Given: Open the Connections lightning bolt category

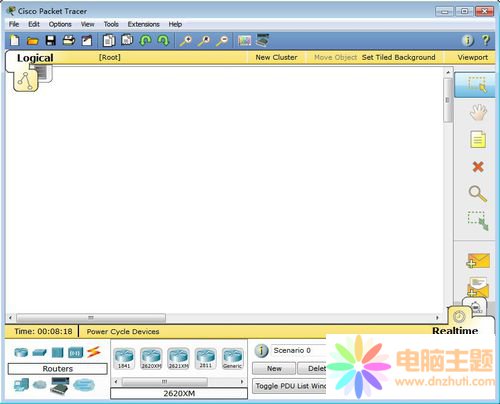Looking at the screenshot, I should (x=94, y=352).
